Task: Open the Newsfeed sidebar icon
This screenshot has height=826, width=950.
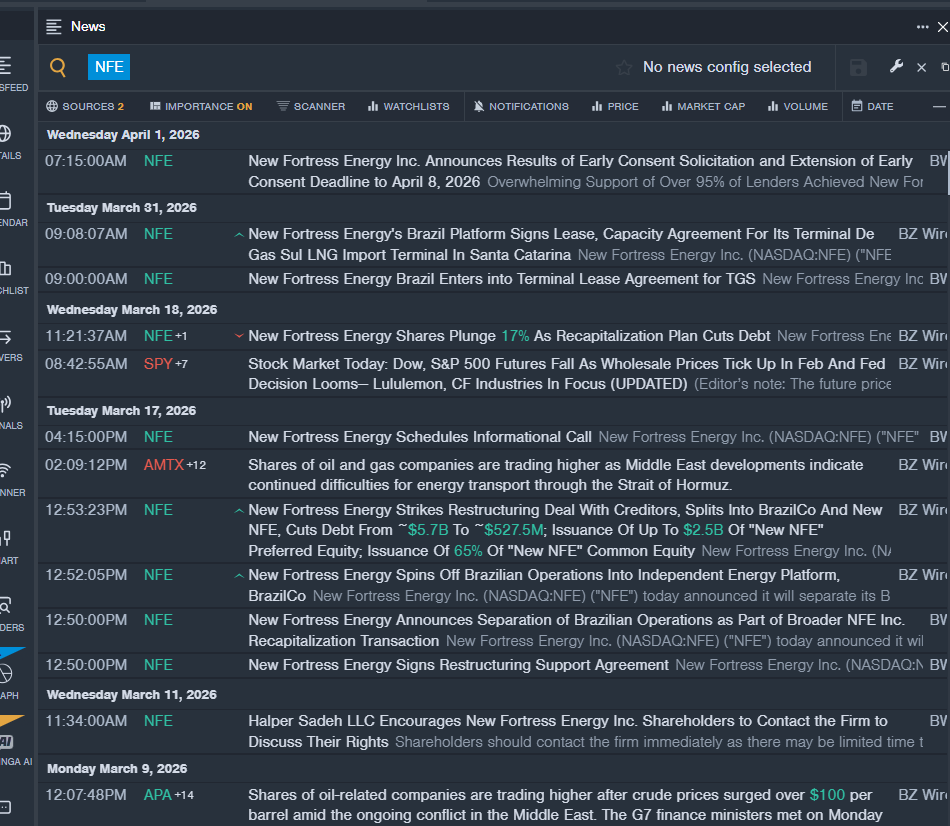Action: click(5, 66)
